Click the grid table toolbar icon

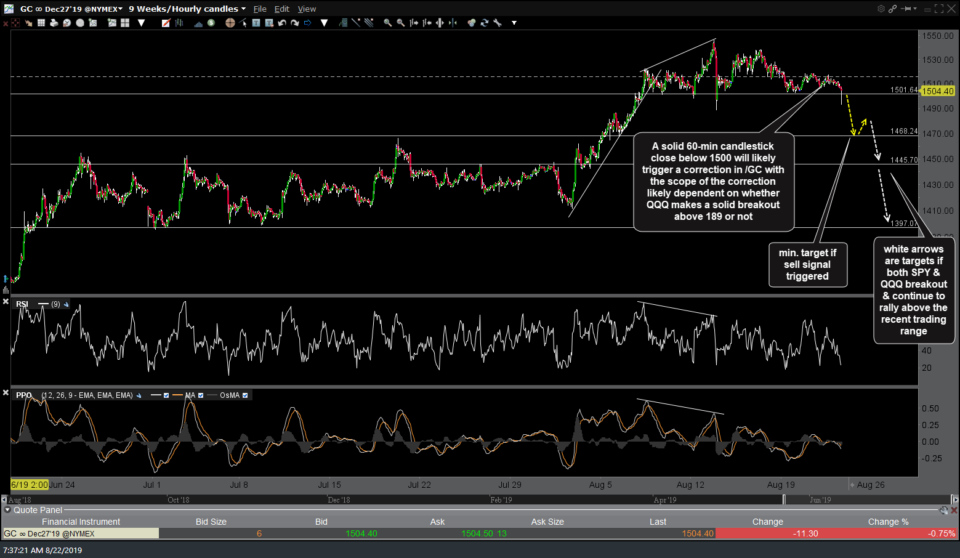(x=41, y=23)
